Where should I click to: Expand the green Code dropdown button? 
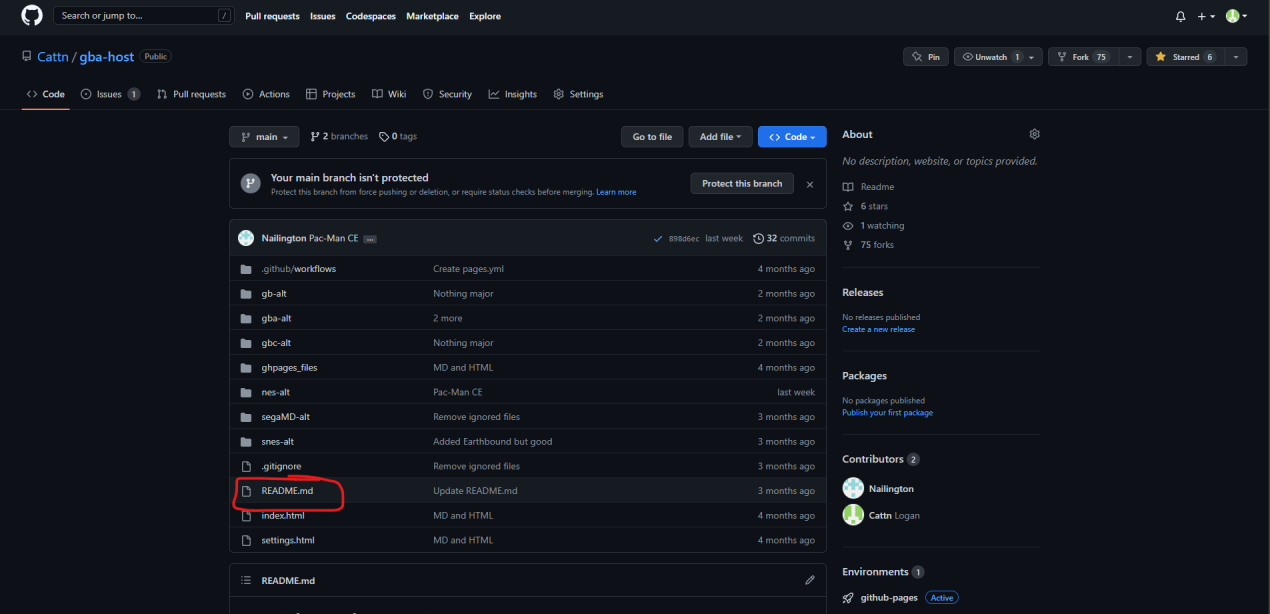pyautogui.click(x=792, y=137)
